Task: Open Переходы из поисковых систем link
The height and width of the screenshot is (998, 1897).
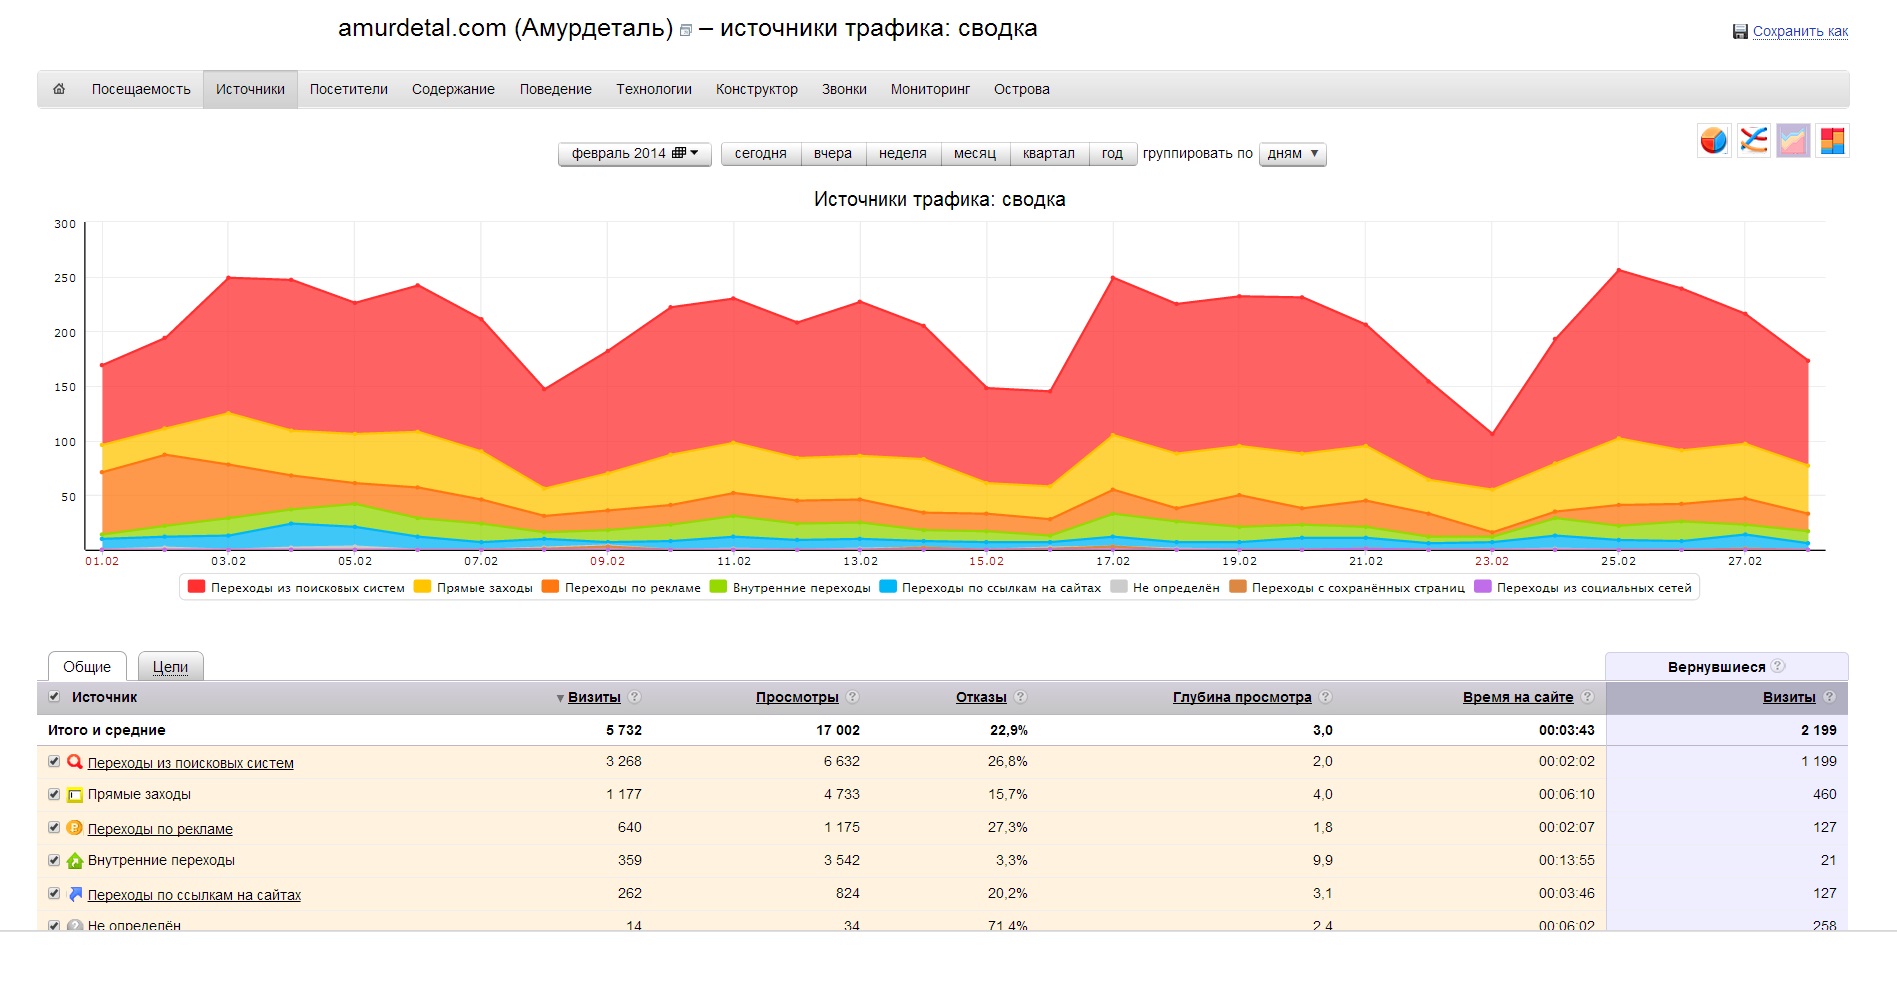Action: pyautogui.click(x=191, y=763)
